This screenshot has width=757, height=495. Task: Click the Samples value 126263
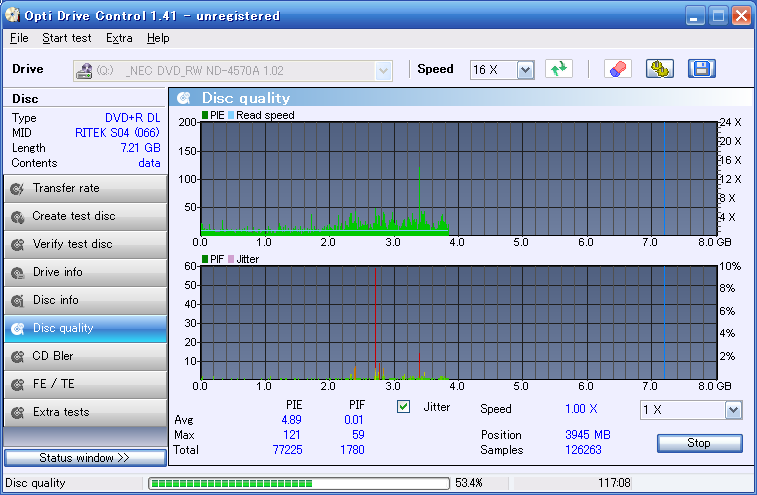[583, 450]
